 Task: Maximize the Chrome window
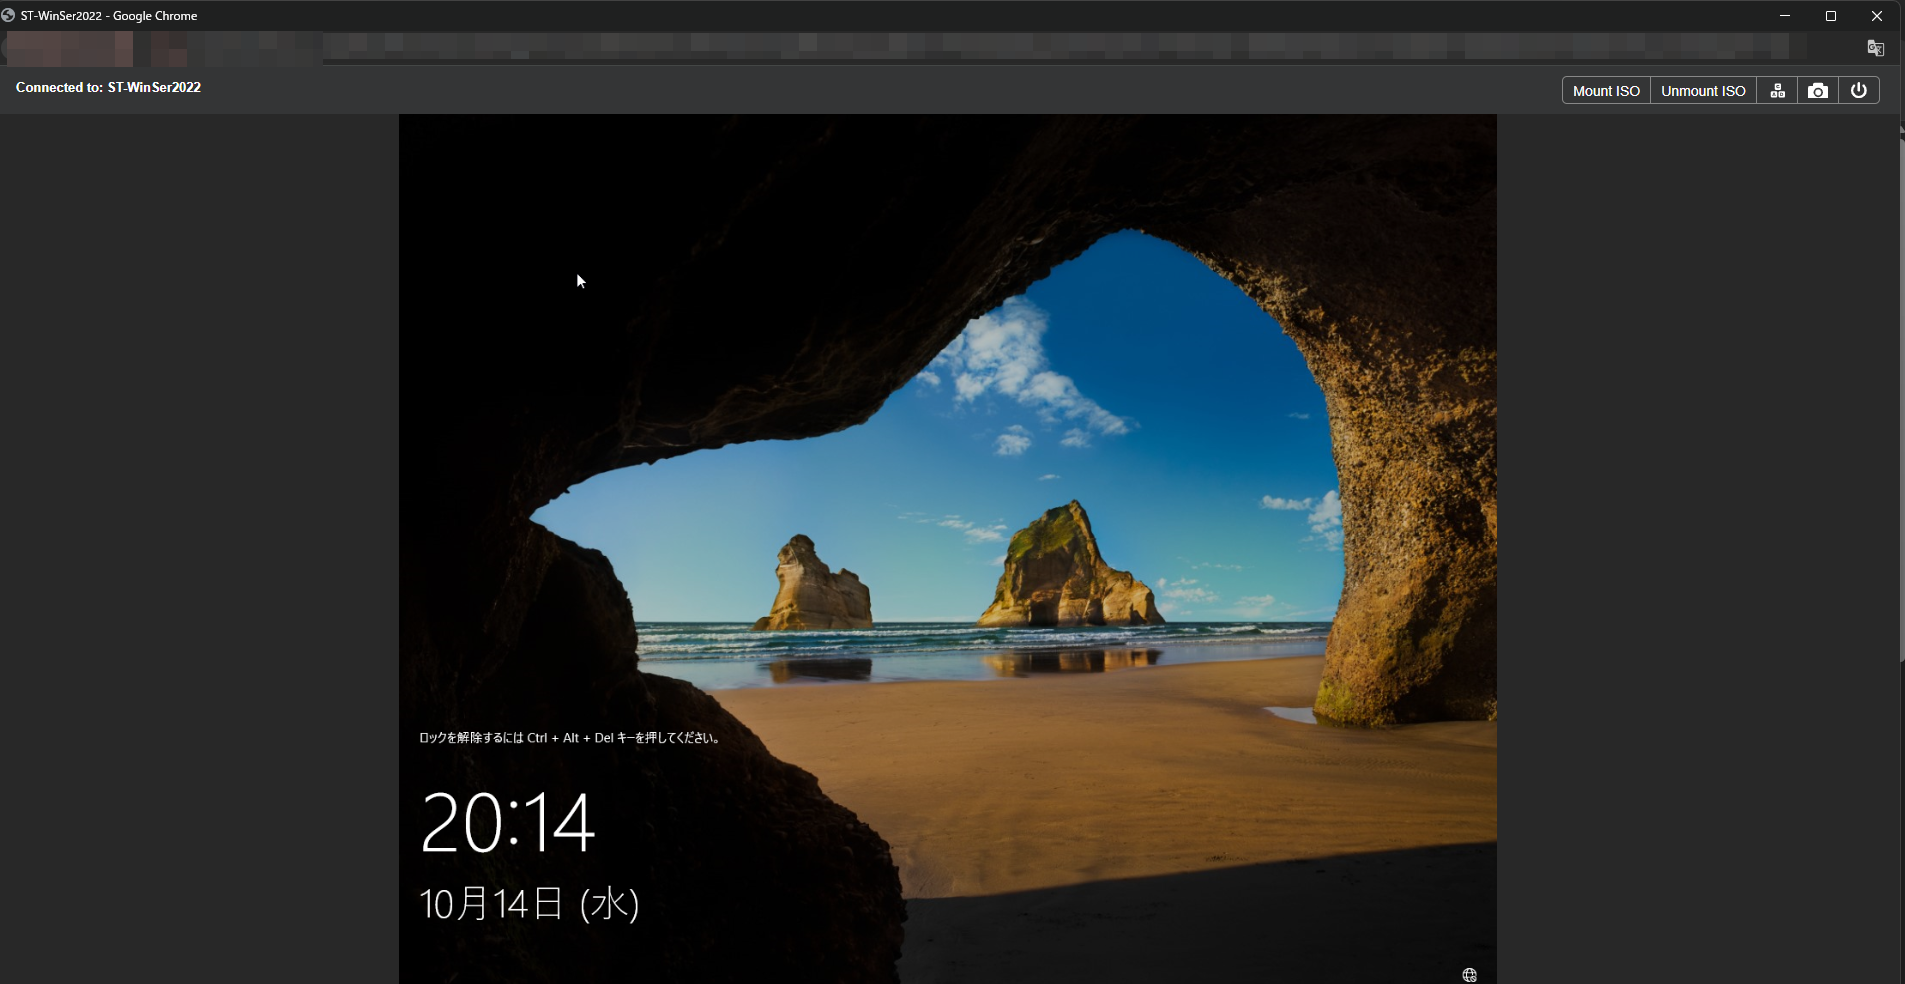coord(1831,15)
